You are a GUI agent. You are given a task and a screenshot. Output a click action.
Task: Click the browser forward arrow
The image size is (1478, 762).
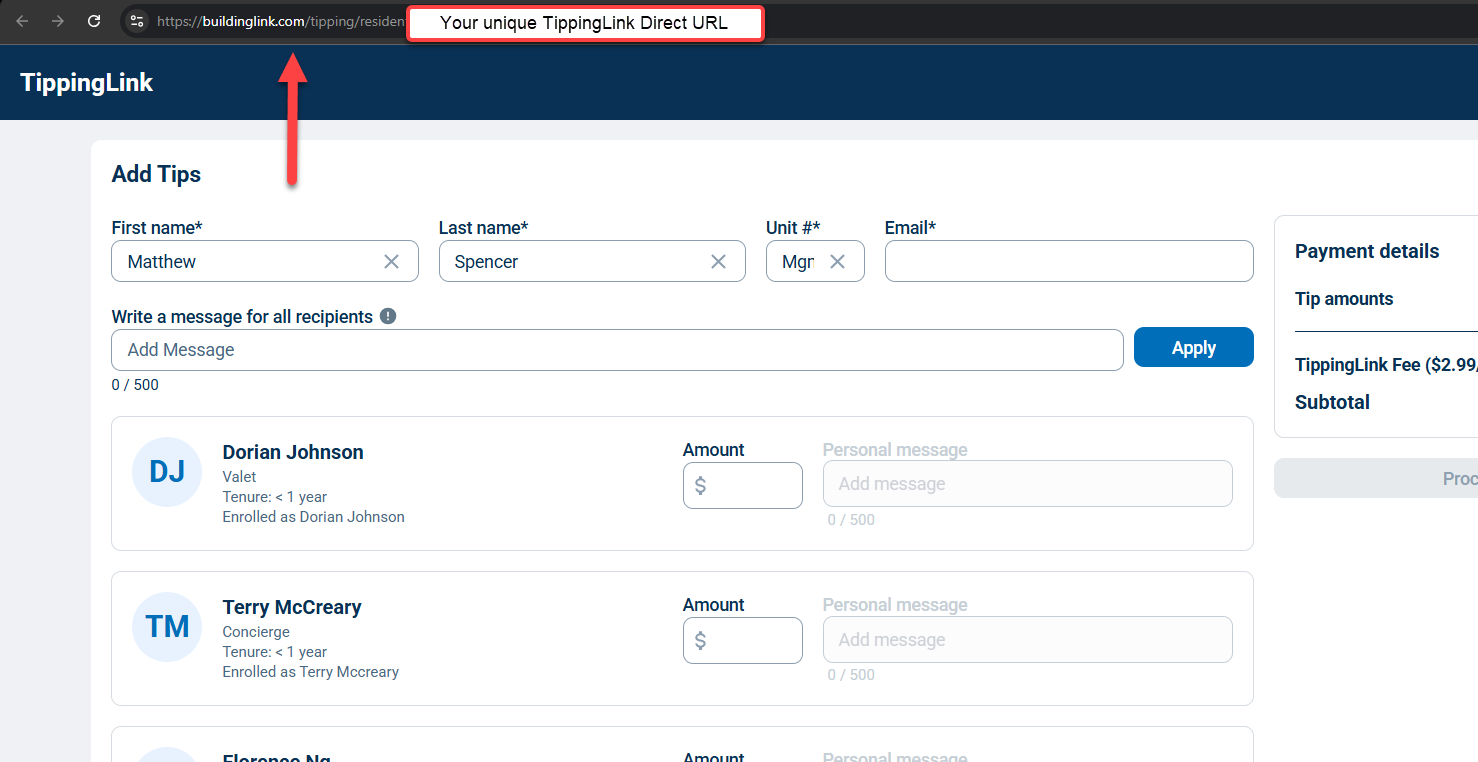(x=58, y=20)
